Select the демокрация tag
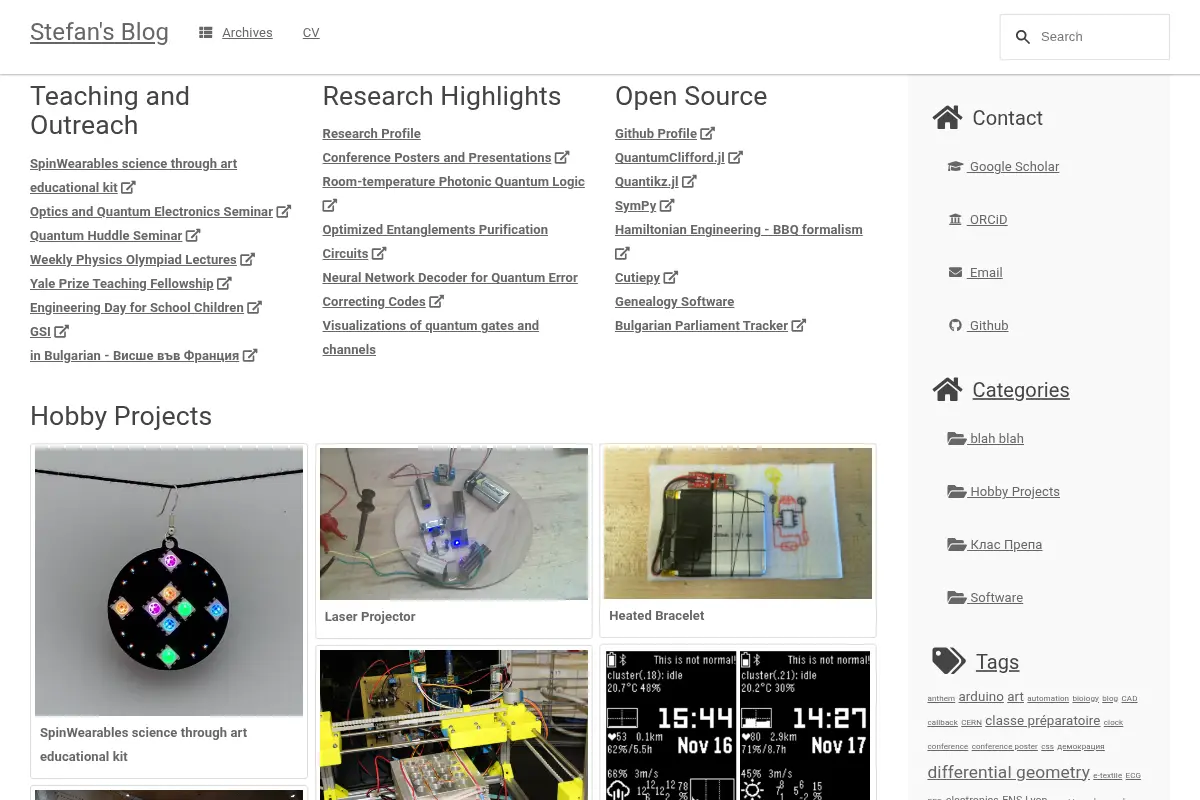 tap(1081, 747)
